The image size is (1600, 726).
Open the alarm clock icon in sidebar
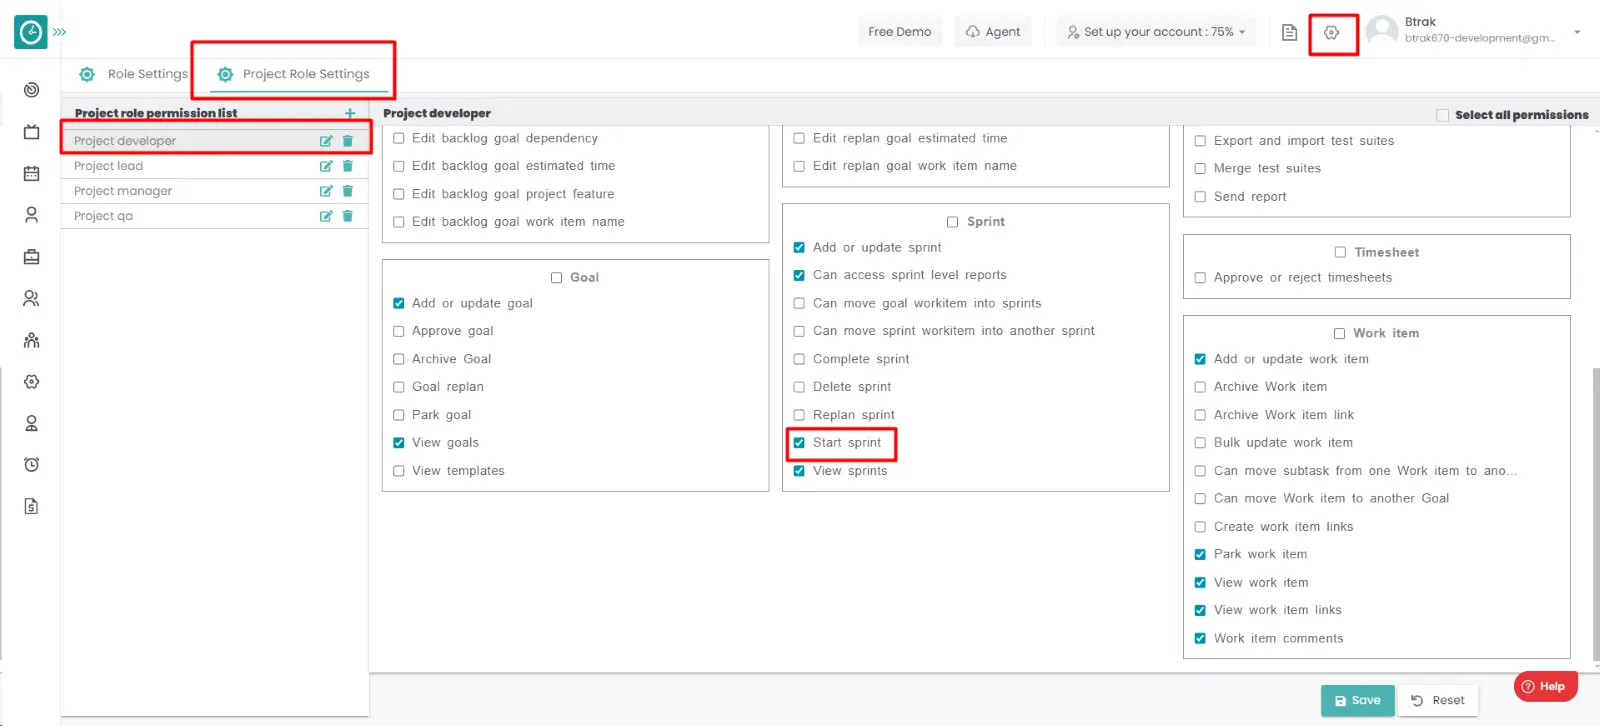pyautogui.click(x=31, y=465)
